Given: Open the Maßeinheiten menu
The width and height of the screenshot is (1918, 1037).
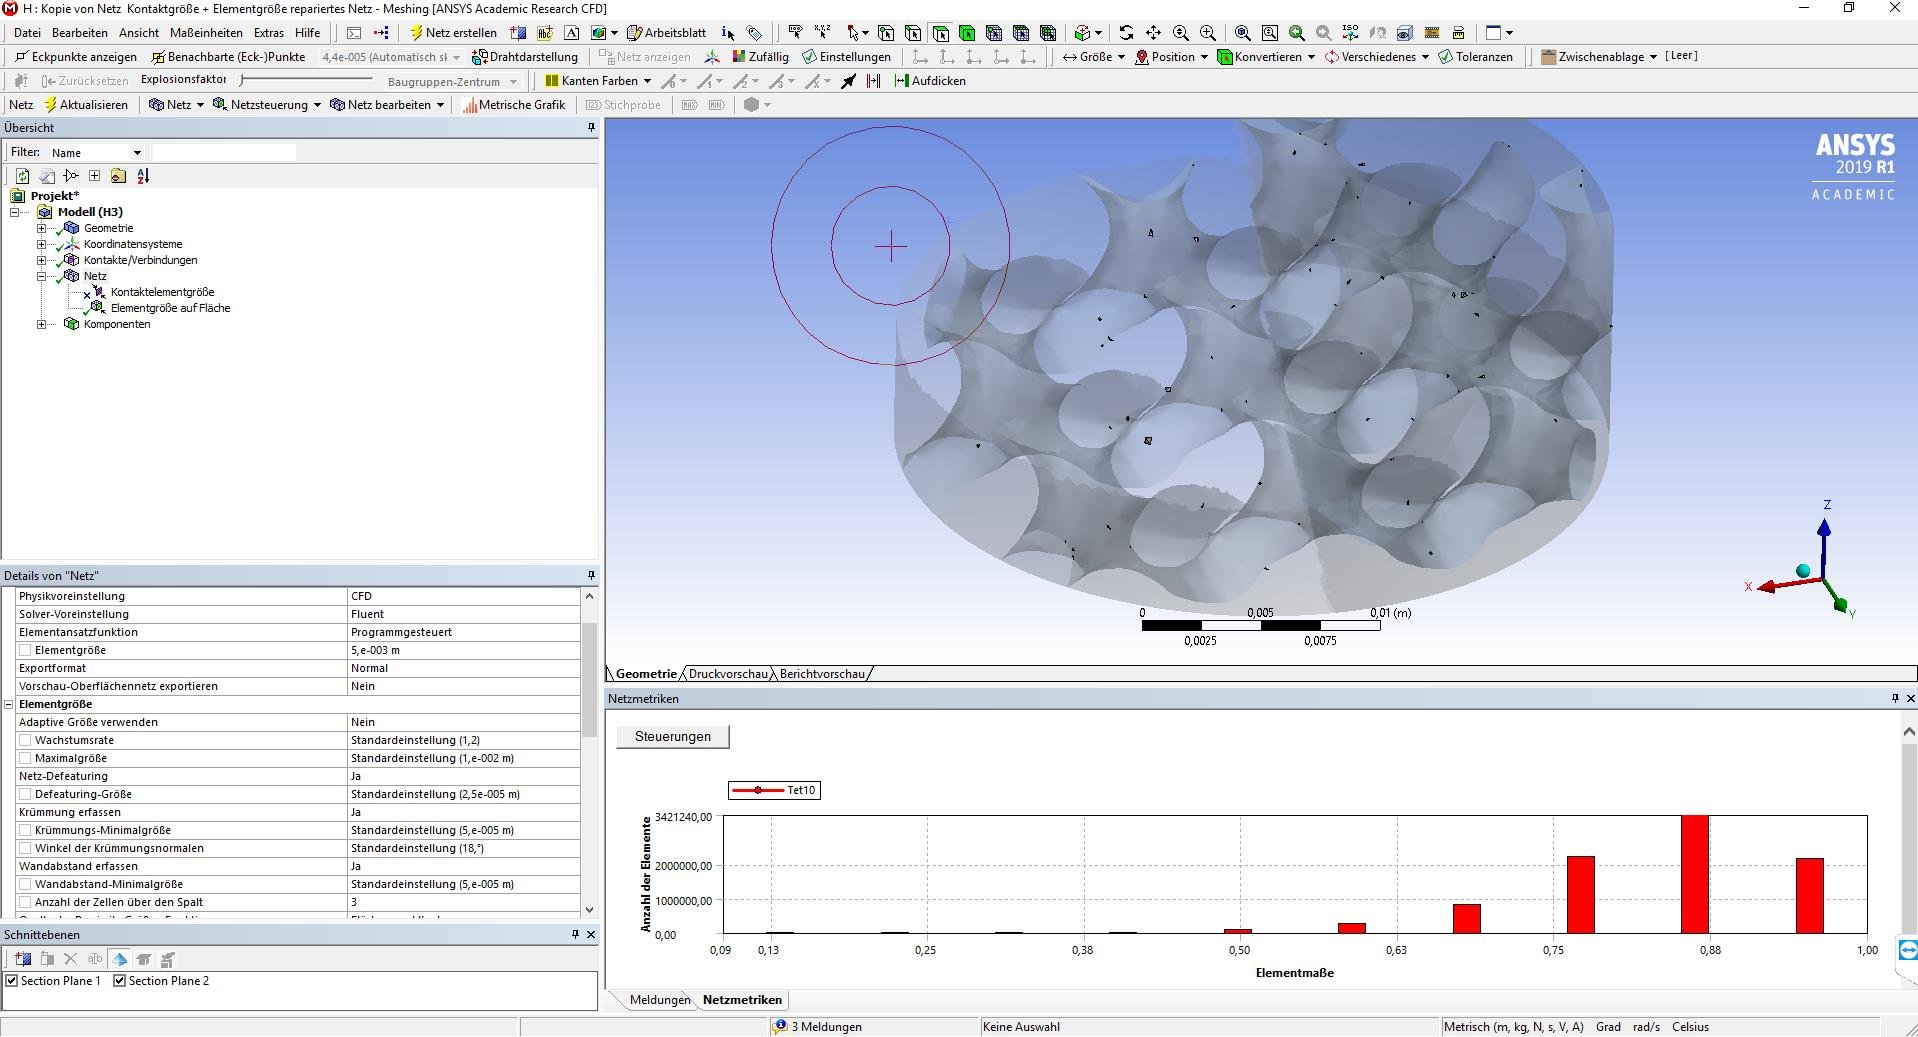Looking at the screenshot, I should (206, 33).
